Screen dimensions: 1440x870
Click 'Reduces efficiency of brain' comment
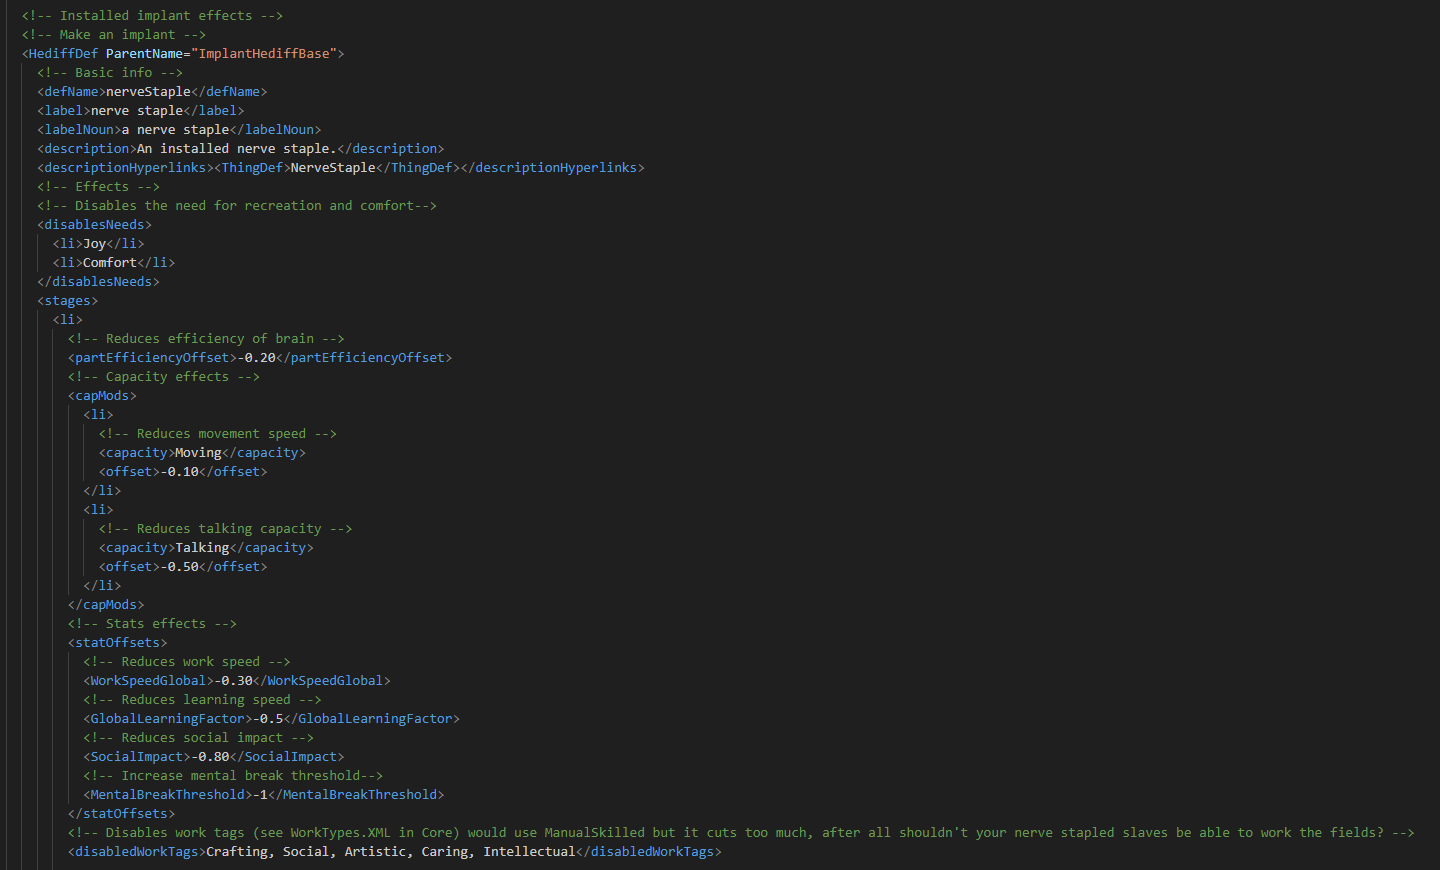coord(206,339)
